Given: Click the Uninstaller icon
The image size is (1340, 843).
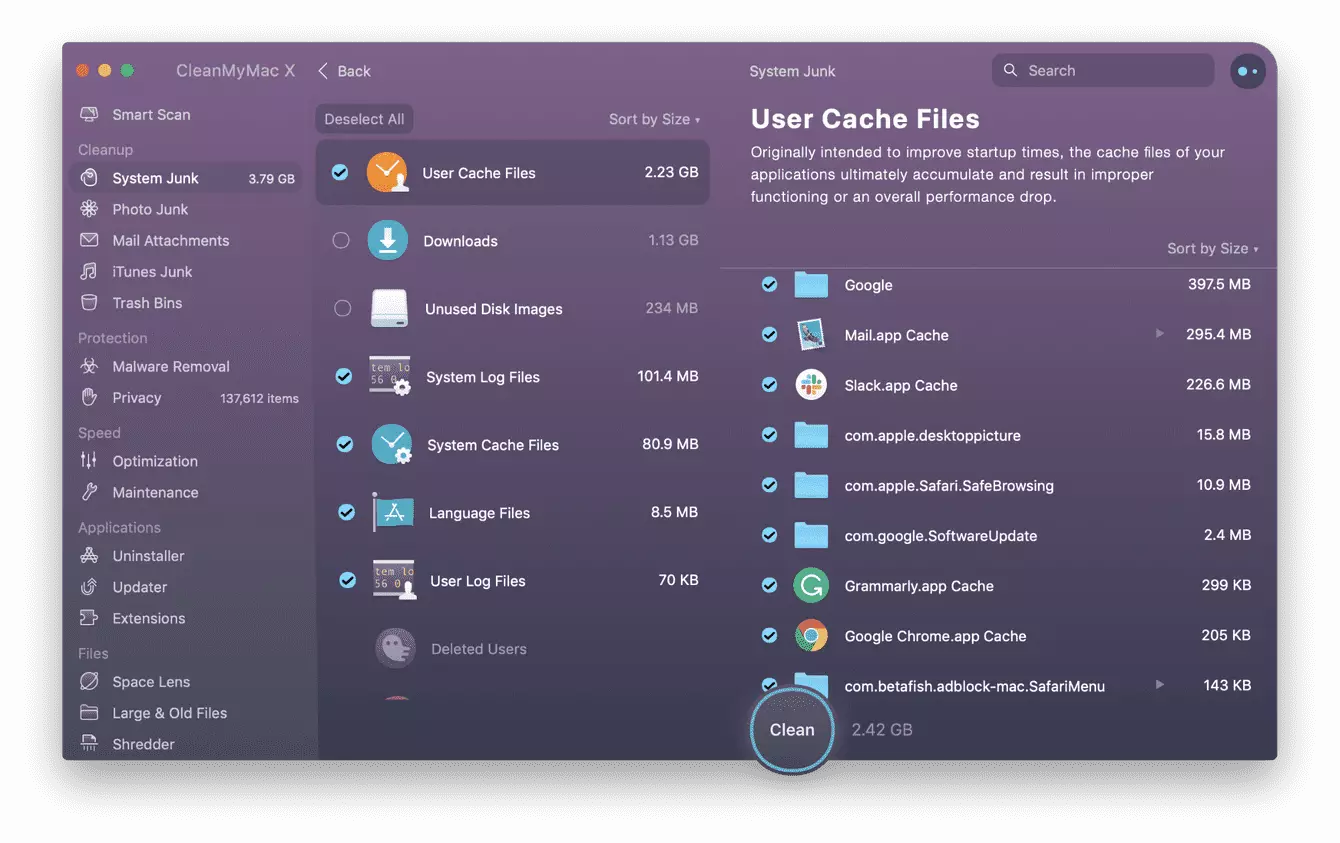Looking at the screenshot, I should [89, 556].
